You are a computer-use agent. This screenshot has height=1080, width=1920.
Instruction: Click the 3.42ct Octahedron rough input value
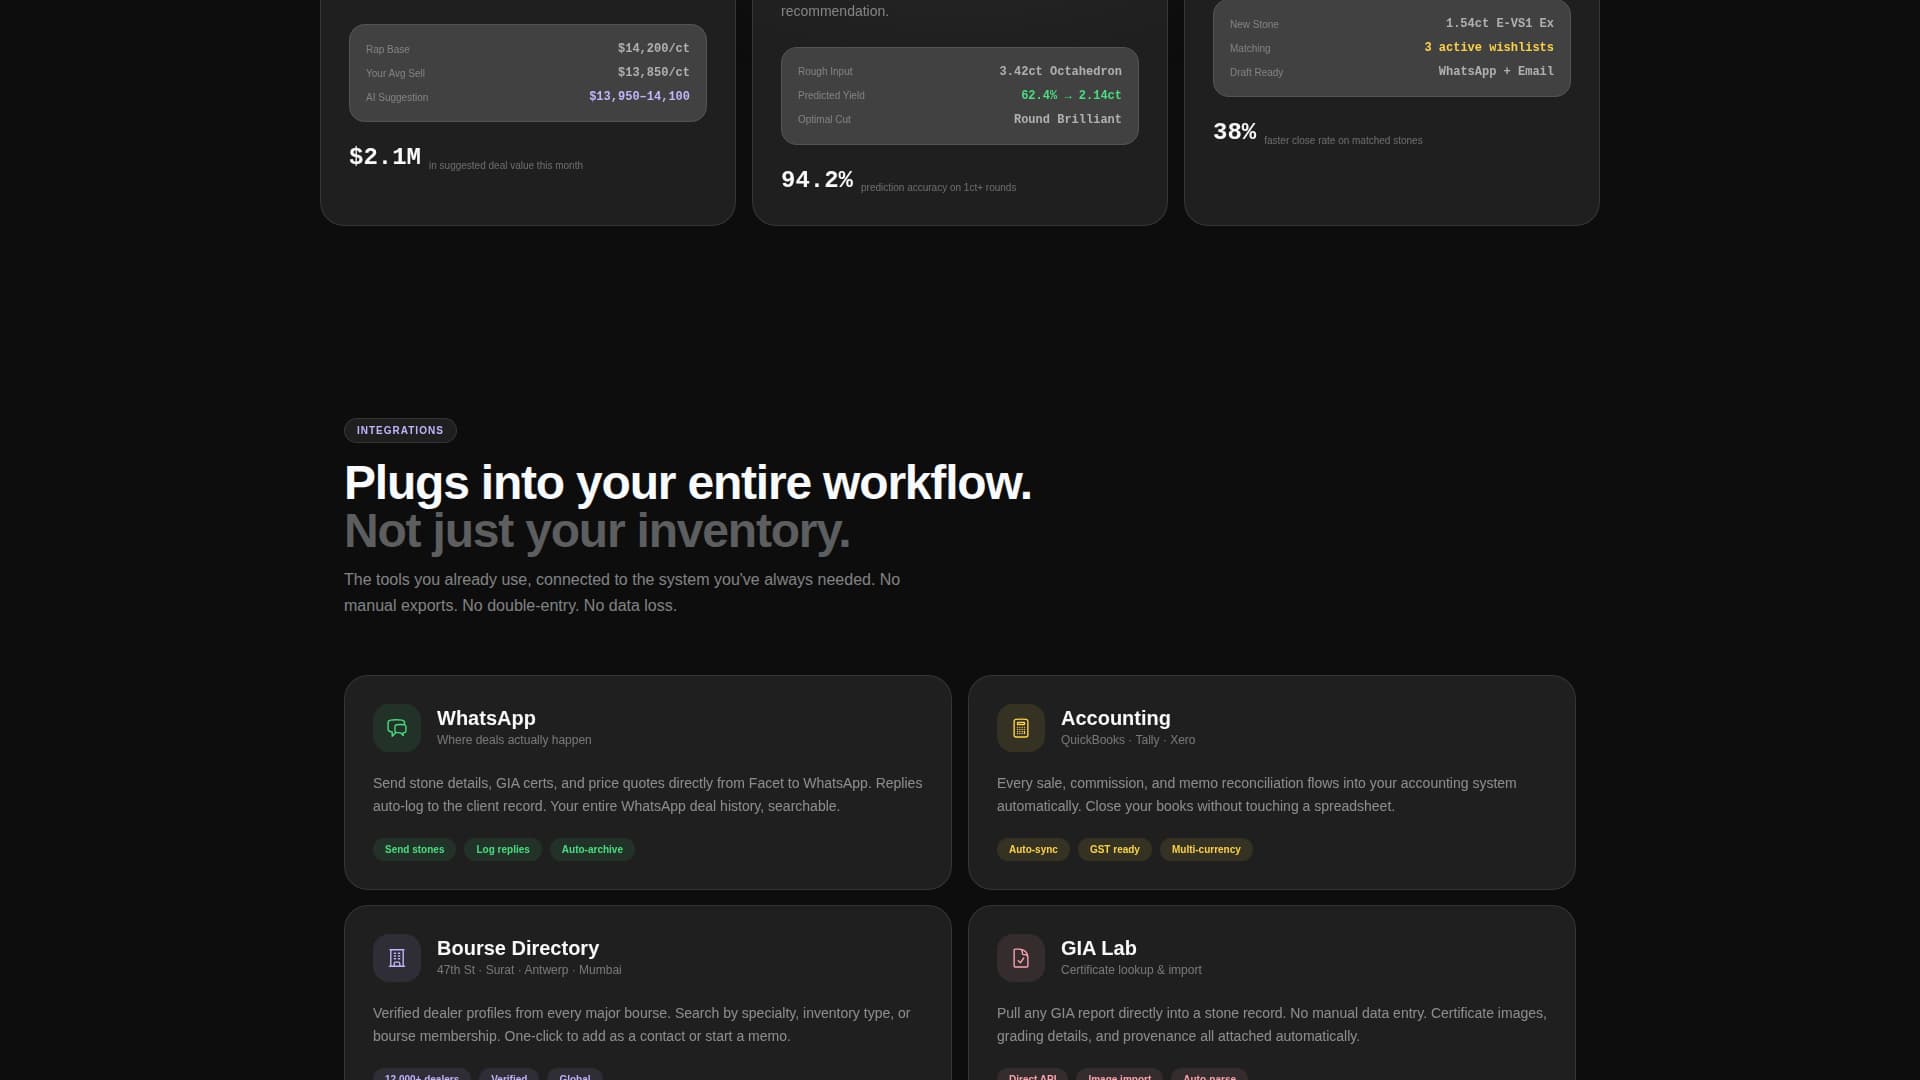(x=1060, y=71)
